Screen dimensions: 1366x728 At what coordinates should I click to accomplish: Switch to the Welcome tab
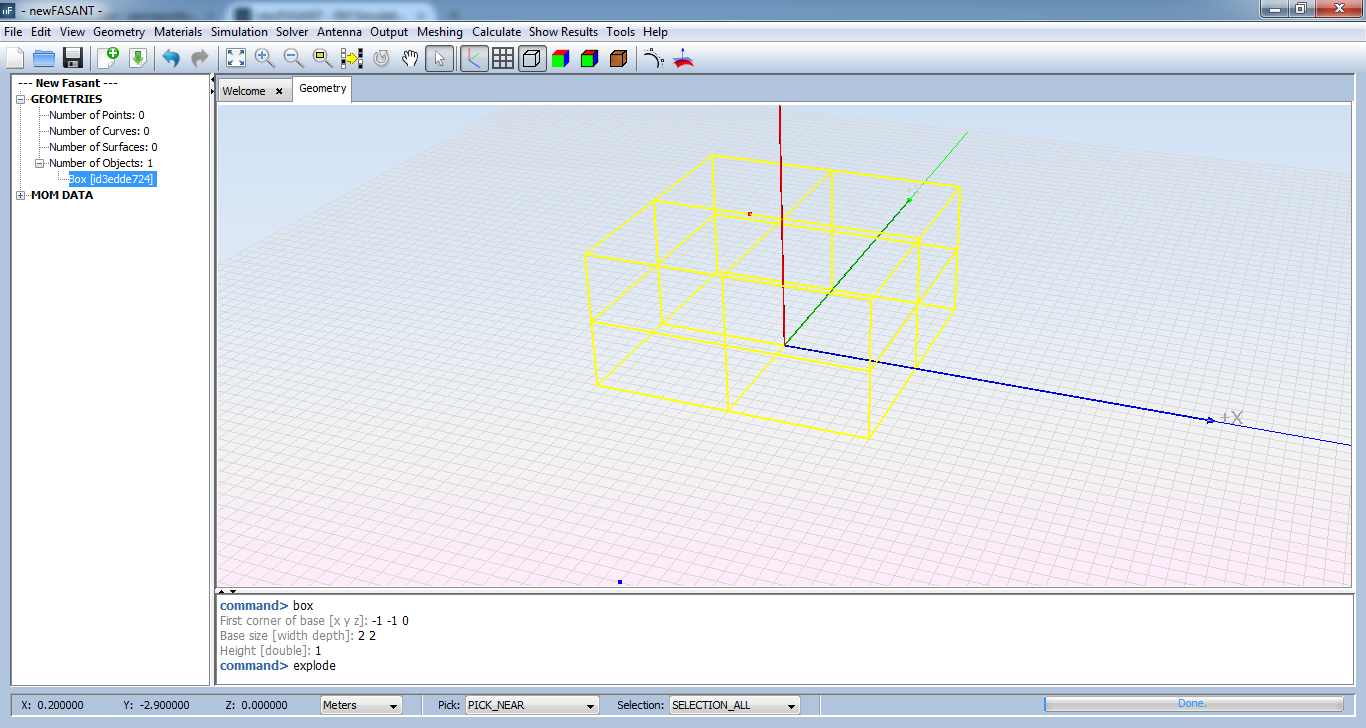(x=244, y=91)
